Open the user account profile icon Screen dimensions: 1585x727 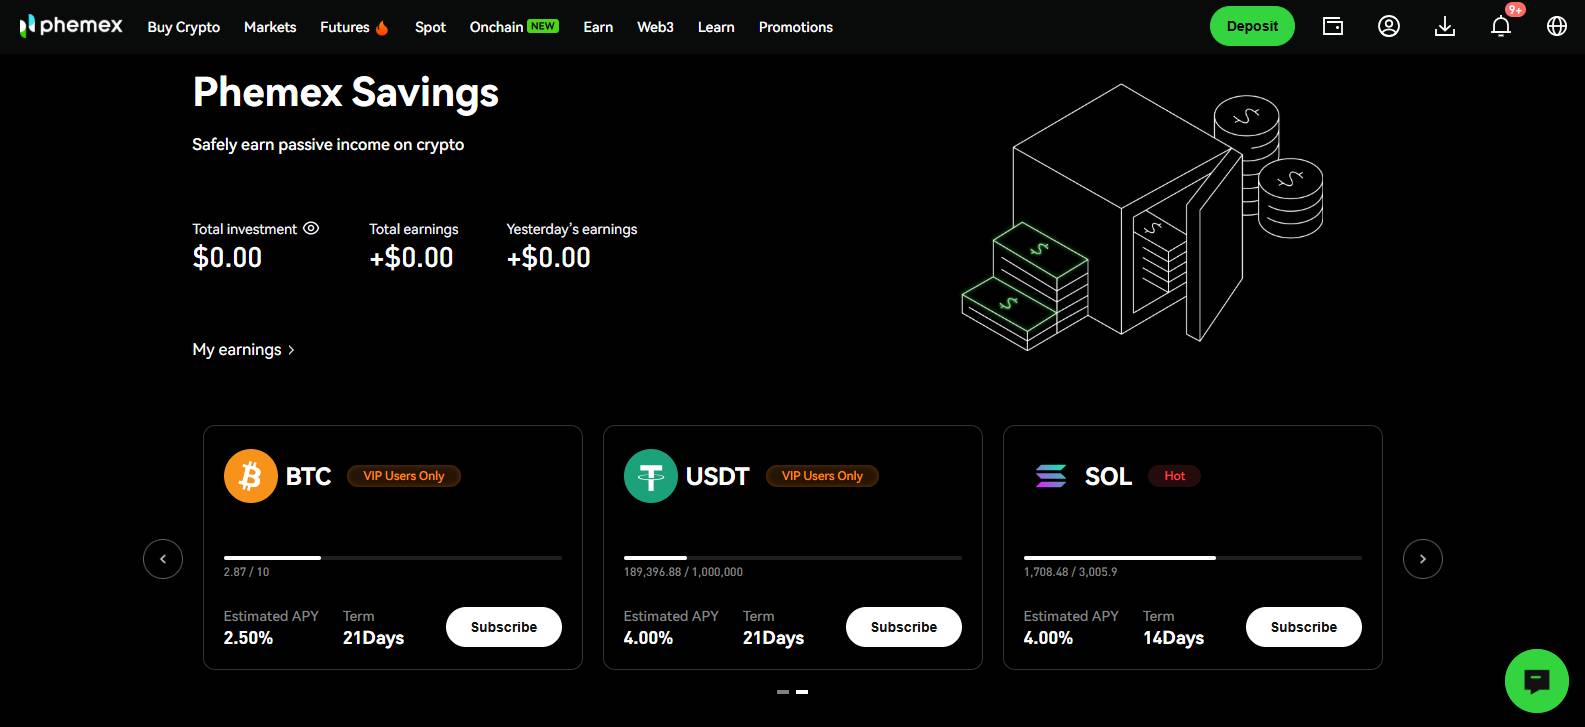pyautogui.click(x=1389, y=26)
